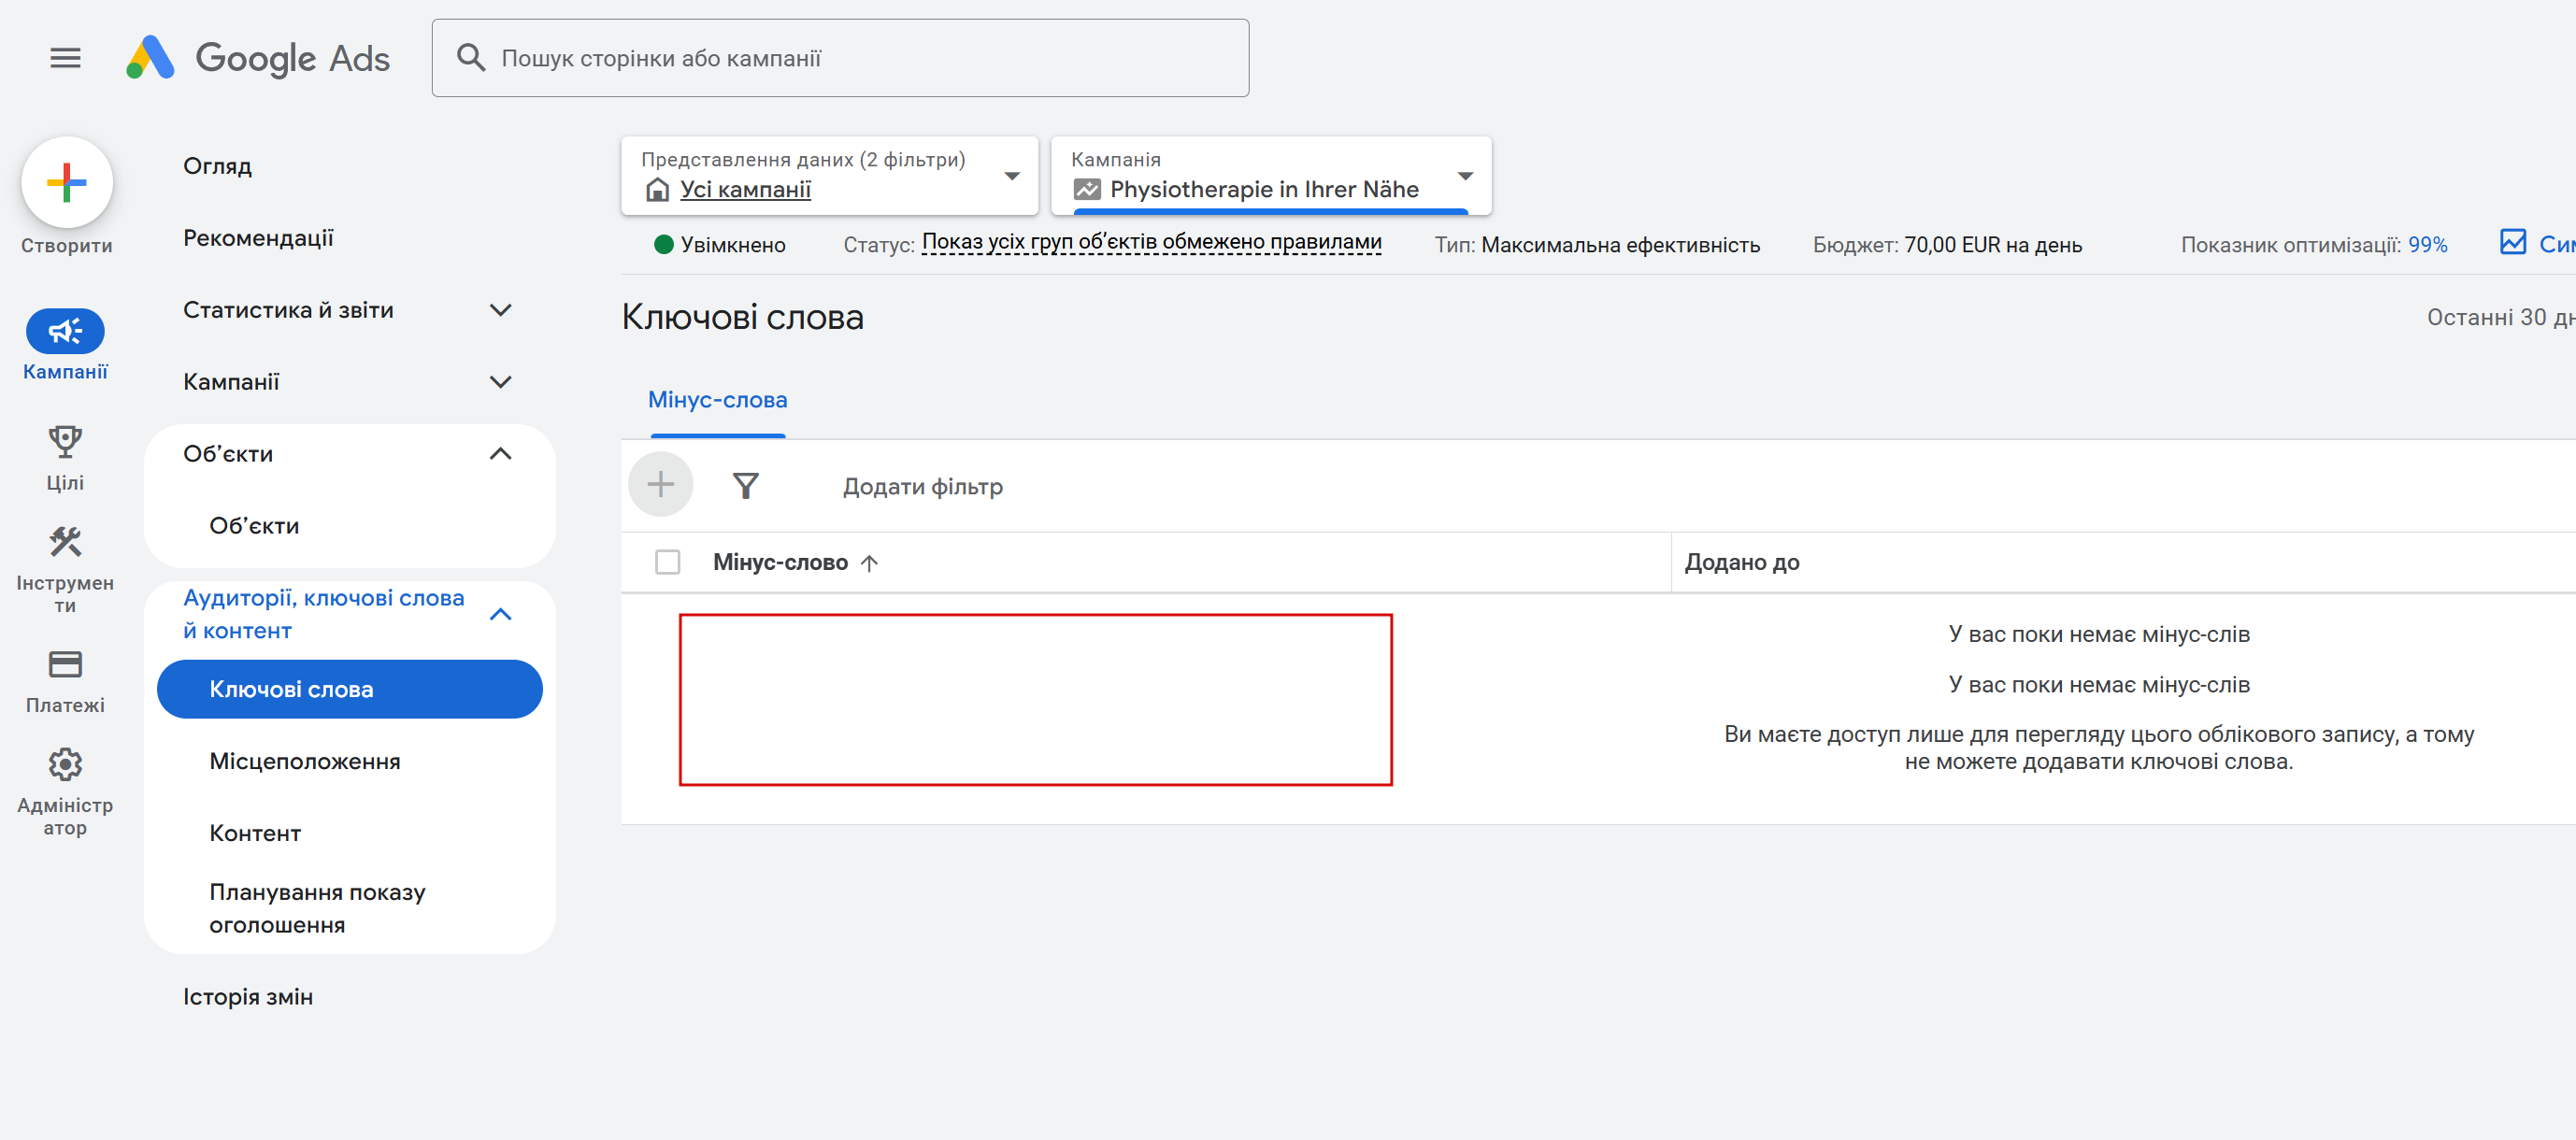This screenshot has width=2576, height=1140.
Task: Click the campaign status rules link
Action: pyautogui.click(x=1151, y=243)
